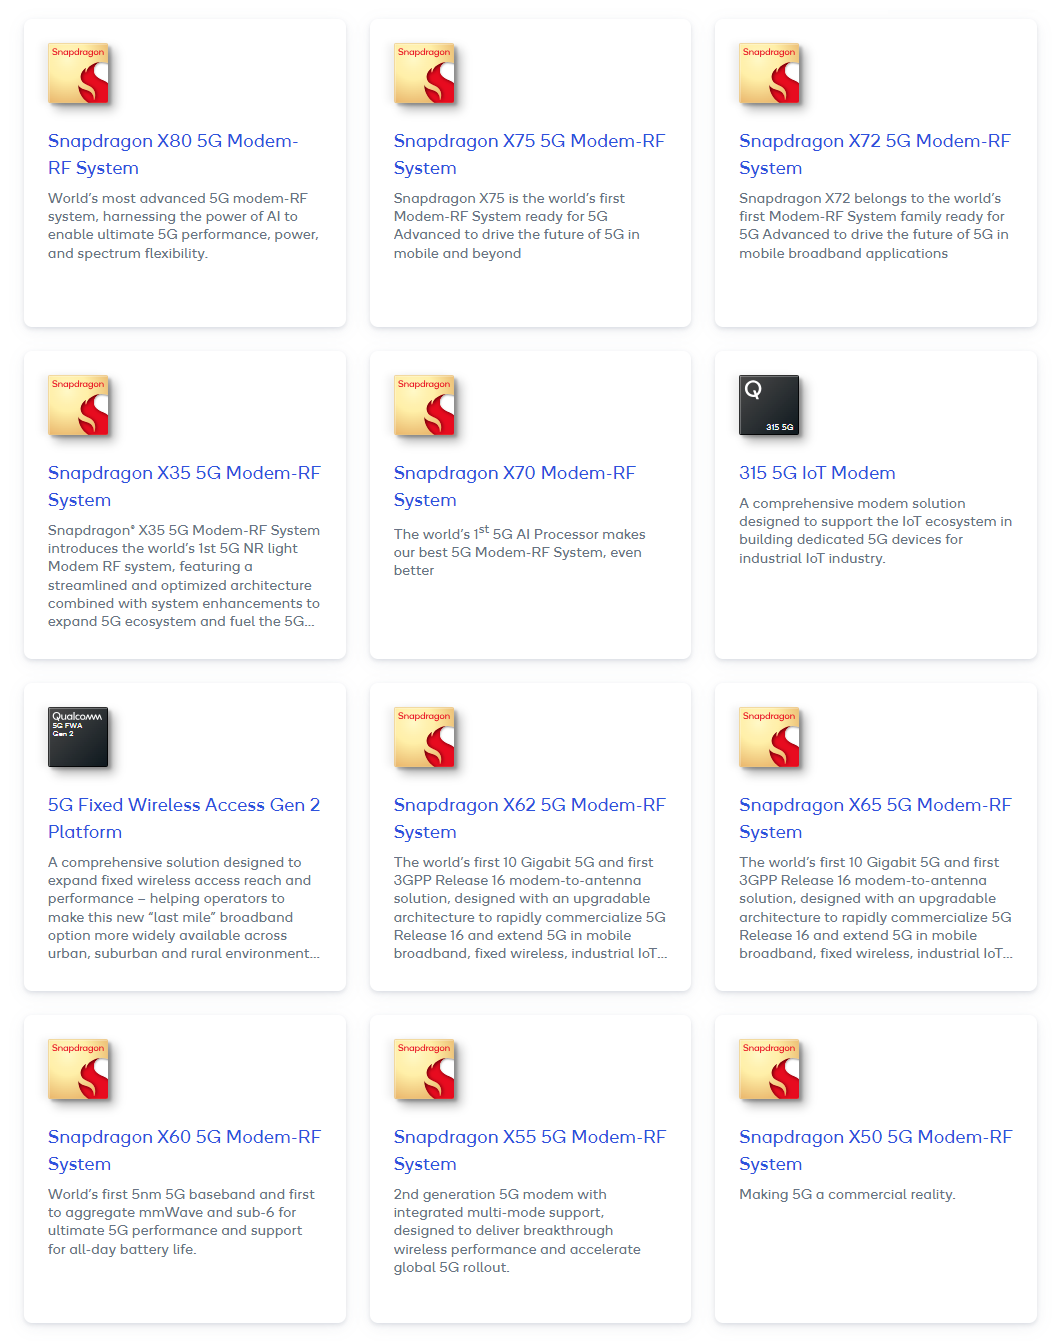Image resolution: width=1059 pixels, height=1341 pixels.
Task: Open Snapdragon X80 5G Modem-RF System link
Action: point(173,154)
